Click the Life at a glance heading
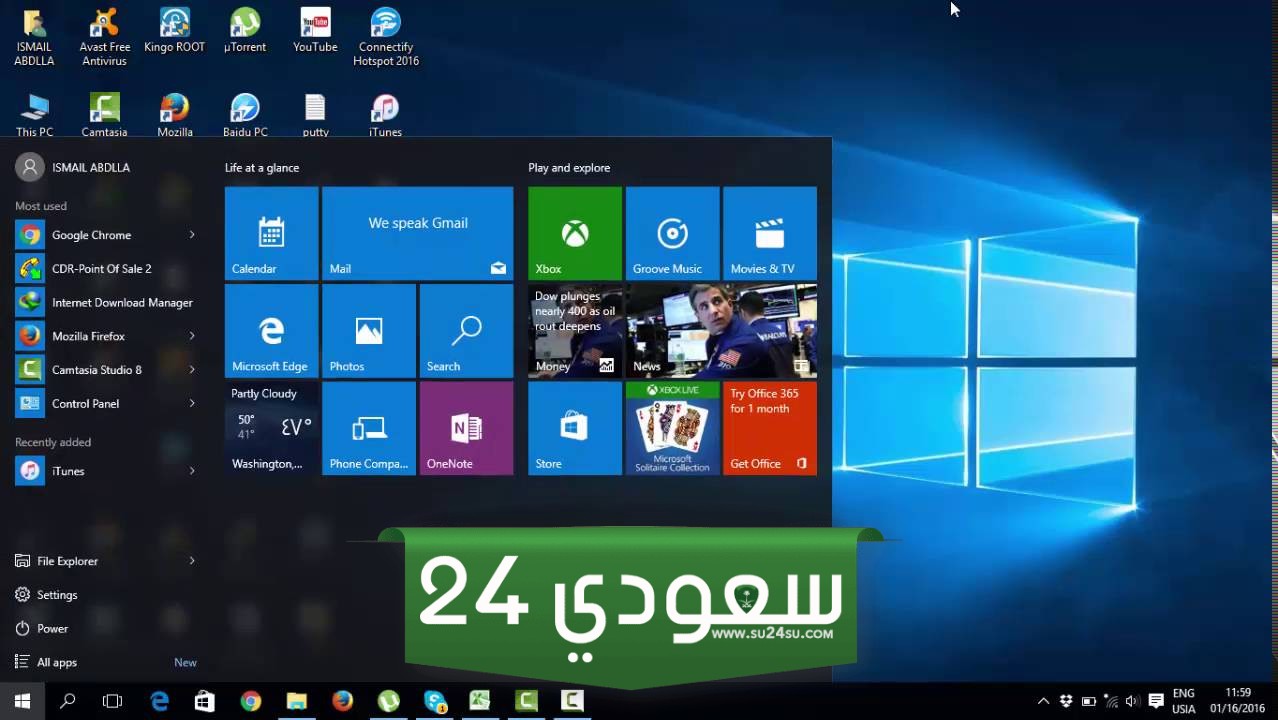Image resolution: width=1278 pixels, height=720 pixels. pos(262,168)
